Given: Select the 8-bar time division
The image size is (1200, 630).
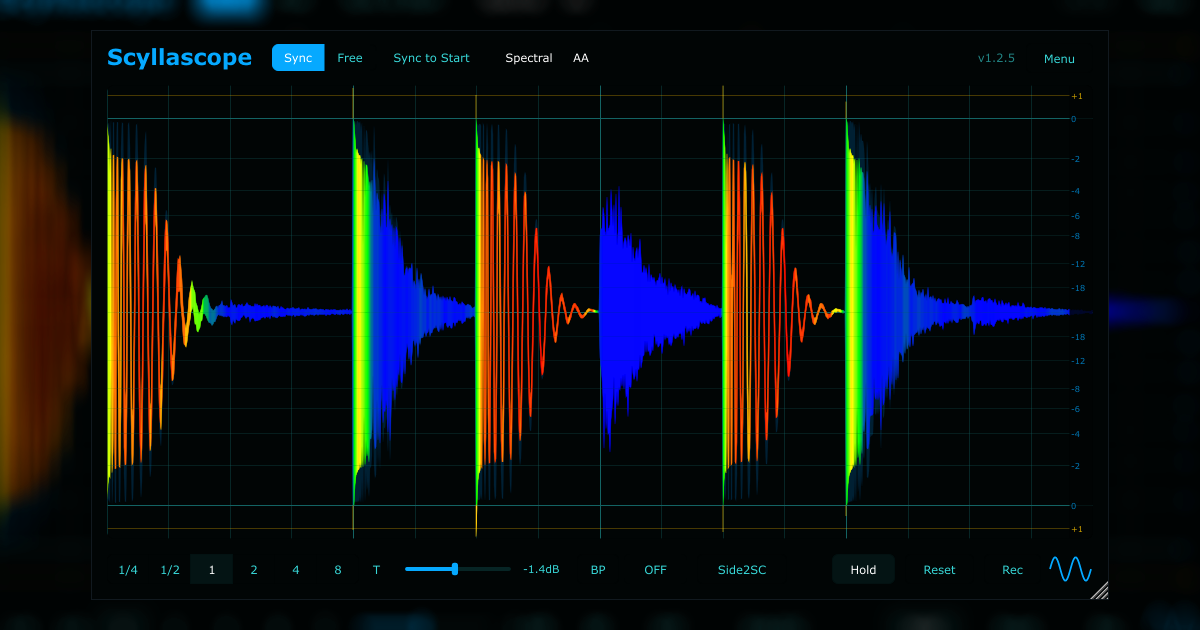Looking at the screenshot, I should point(337,569).
